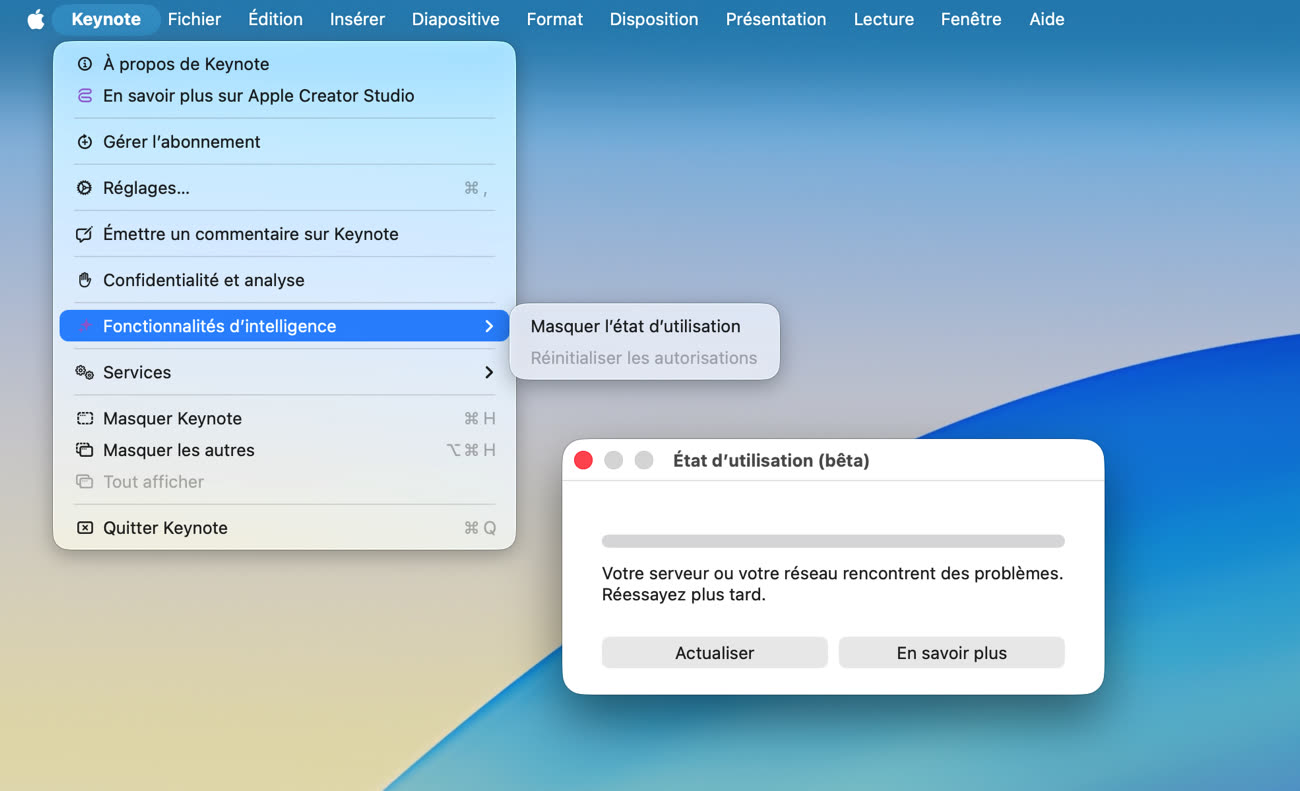Screen dimensions: 1300x791
Task: Expand Fonctionnalités d'intelligence submenu chevron
Action: pyautogui.click(x=489, y=326)
